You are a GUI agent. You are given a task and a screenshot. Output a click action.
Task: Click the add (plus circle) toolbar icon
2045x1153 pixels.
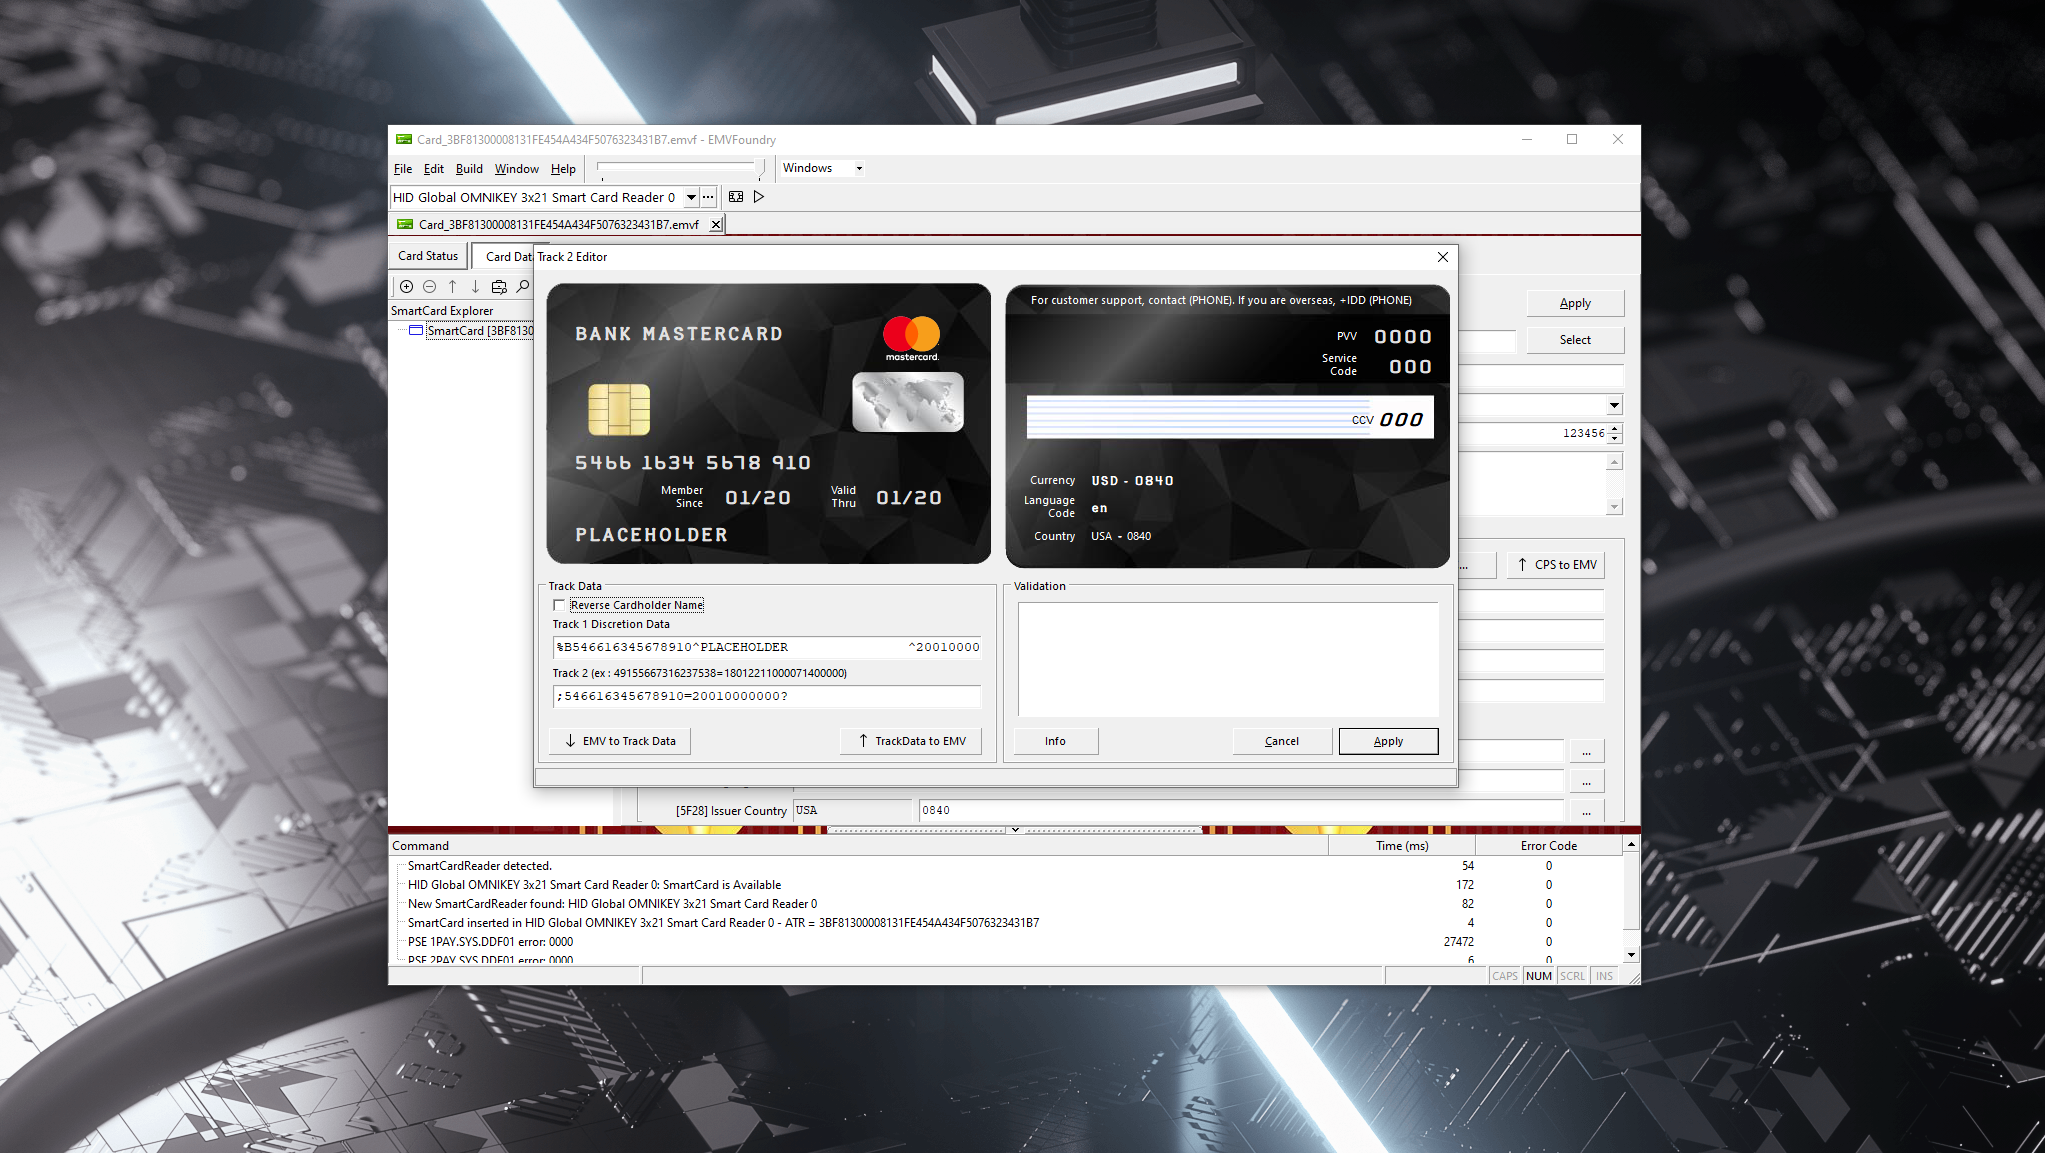point(406,287)
